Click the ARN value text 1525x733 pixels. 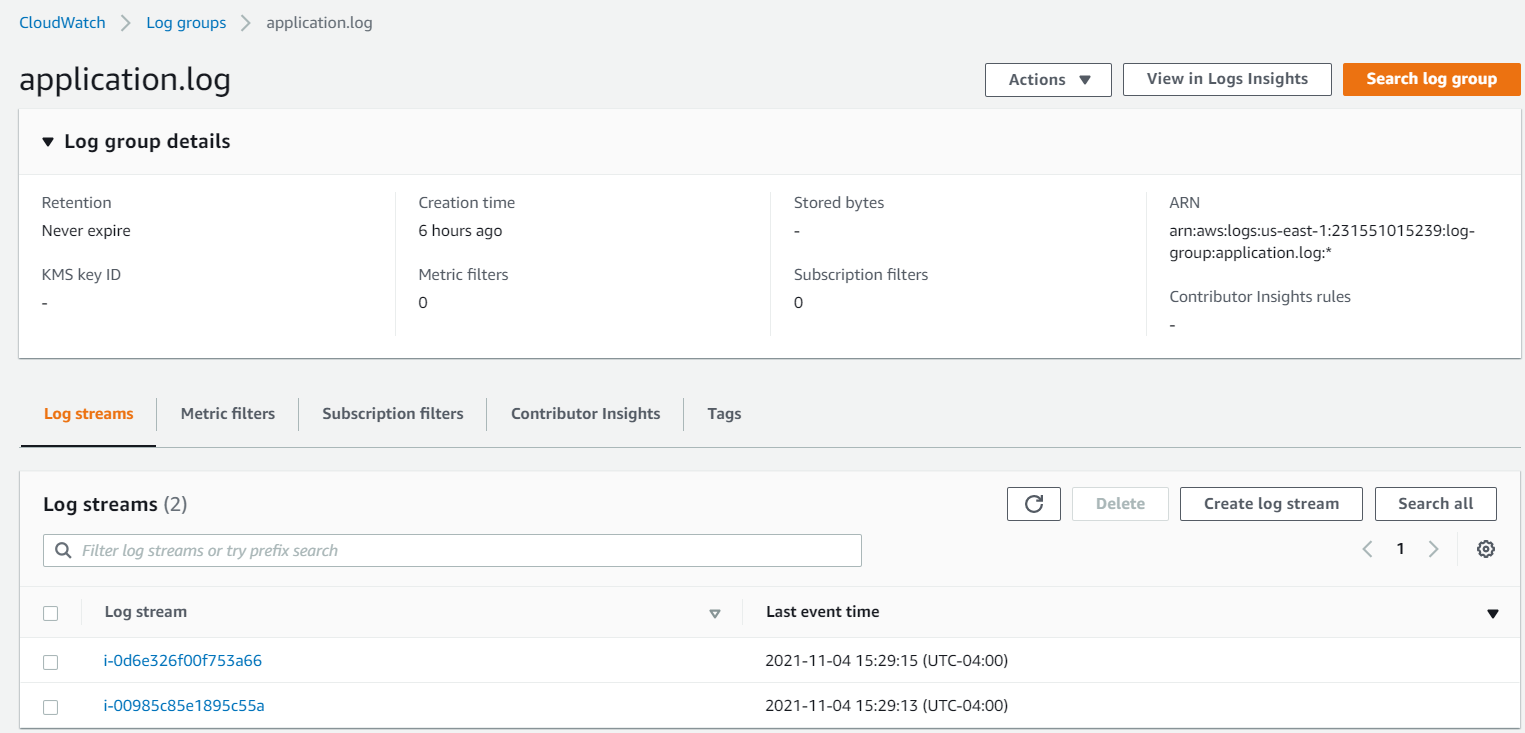[1322, 242]
